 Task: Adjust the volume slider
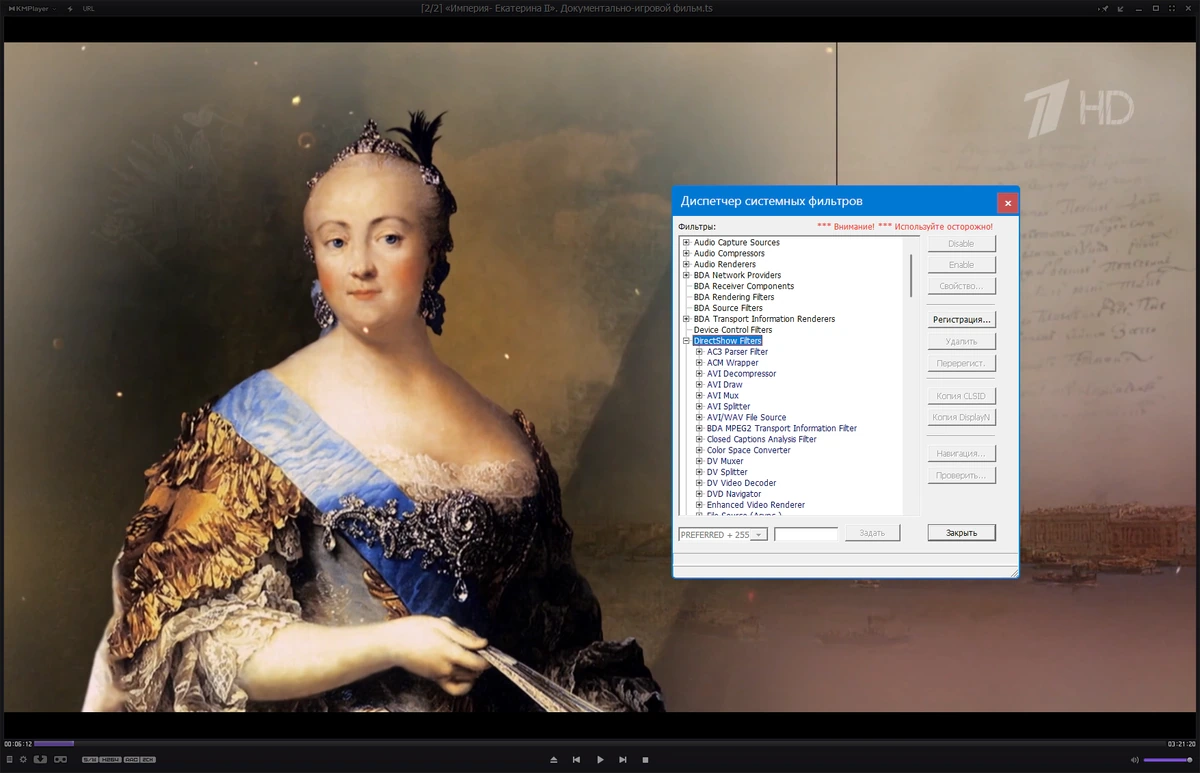point(1169,760)
